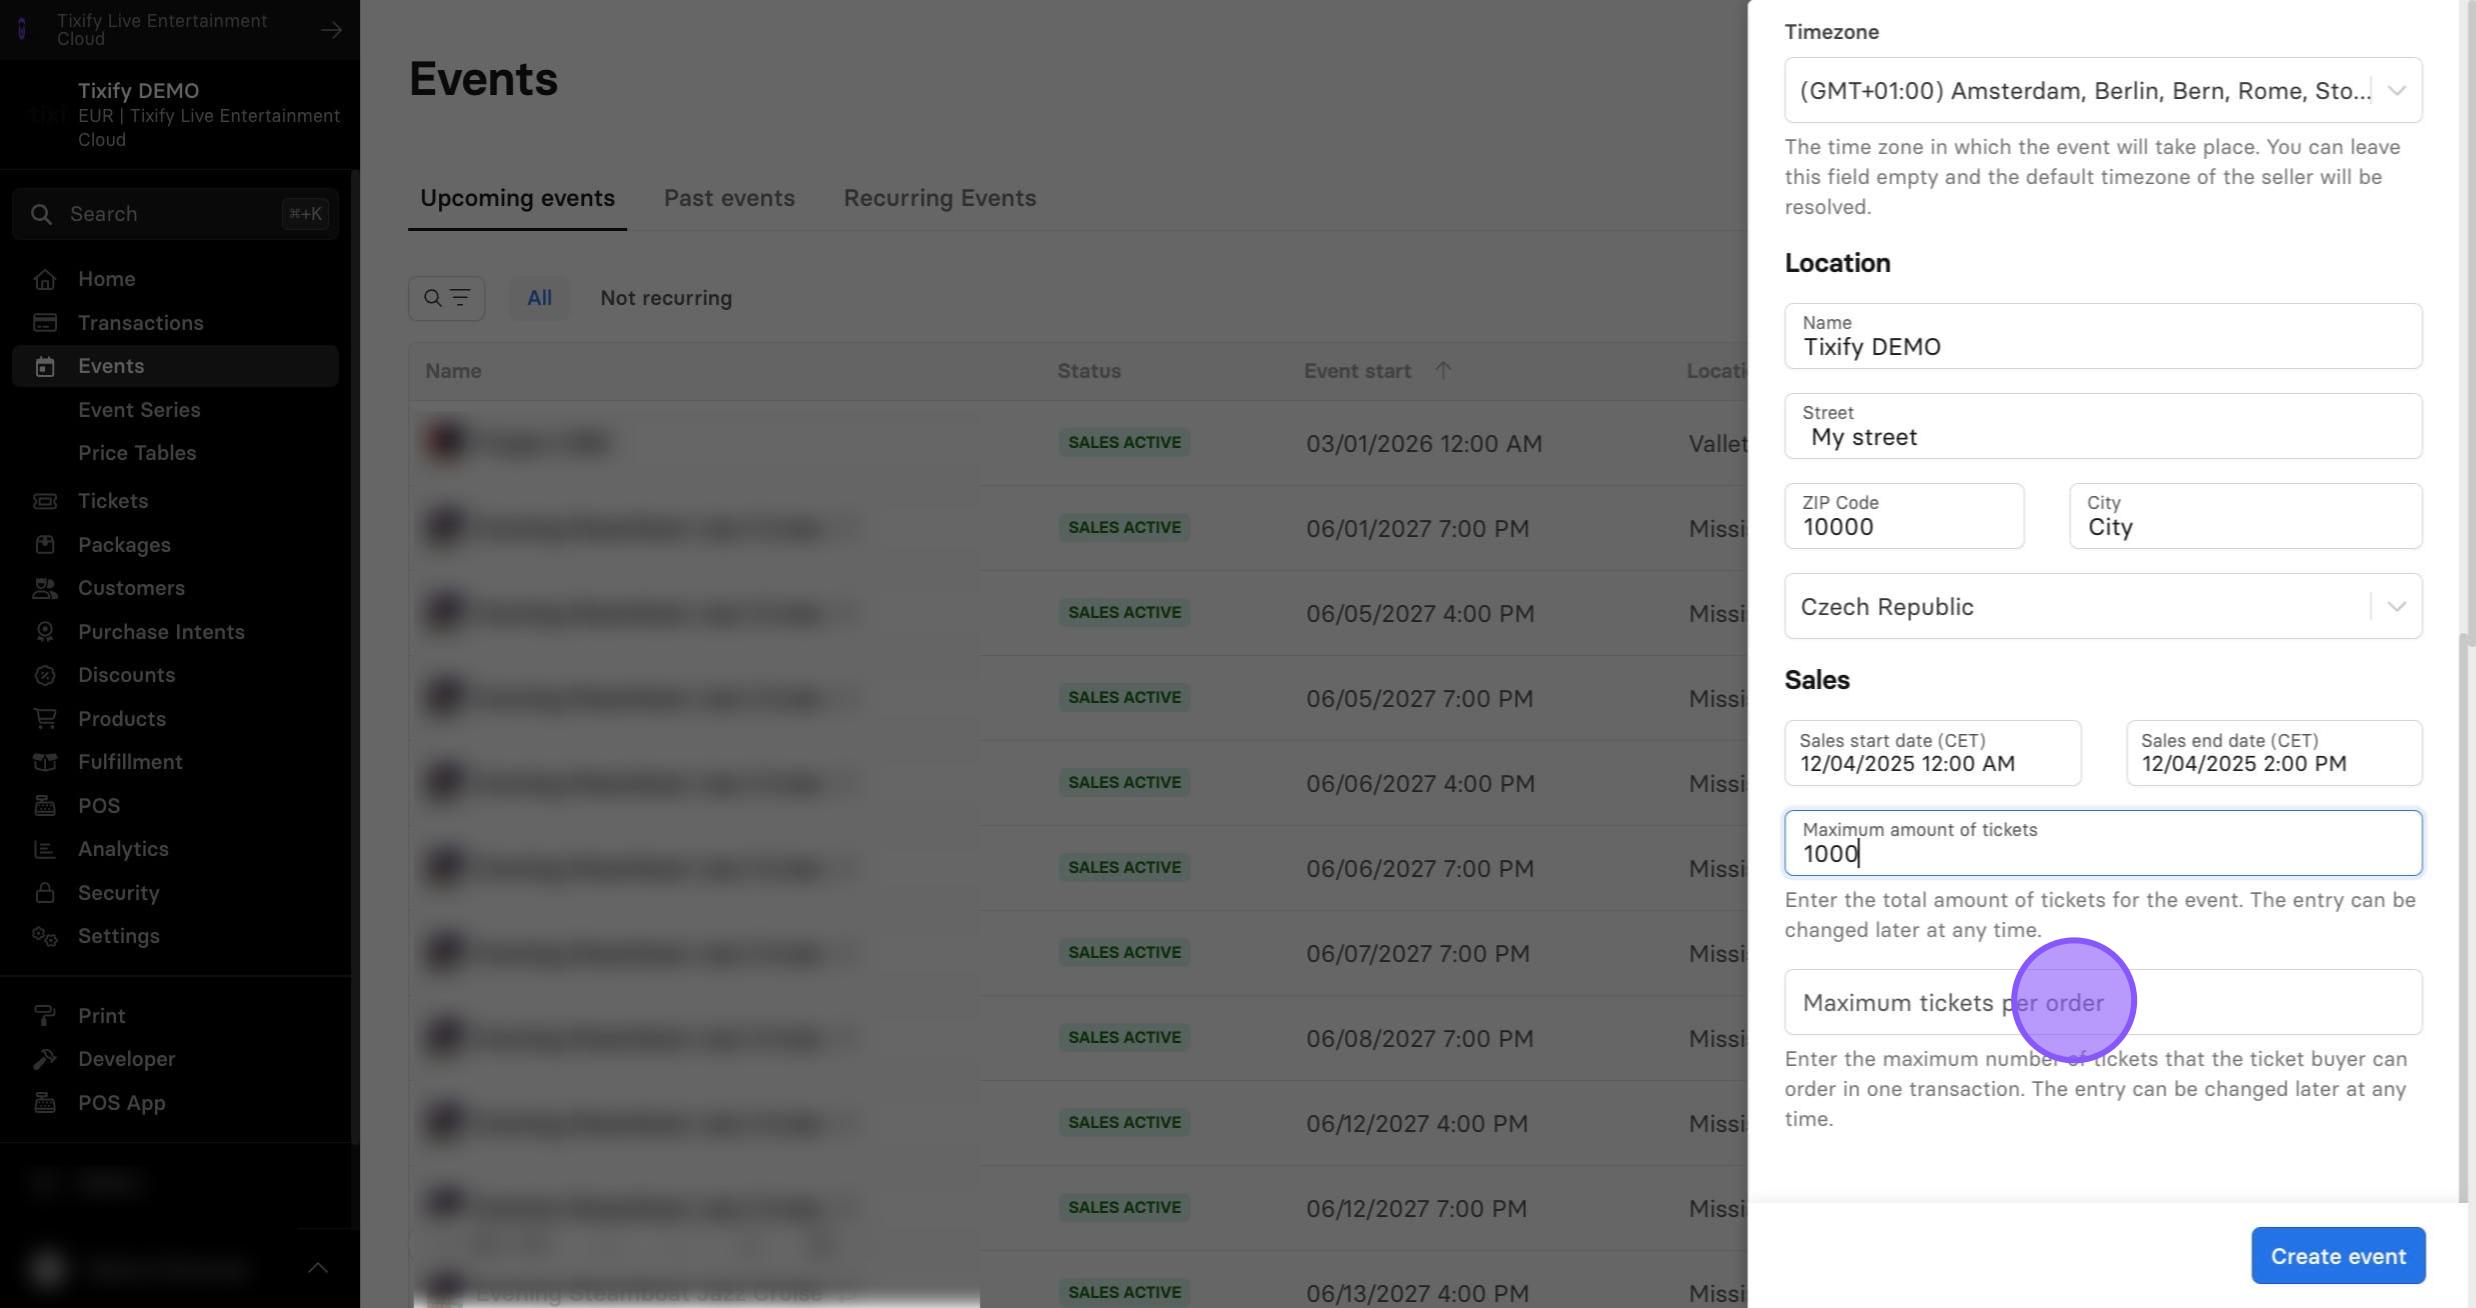Switch to Recurring Events tab
This screenshot has width=2476, height=1308.
coord(940,198)
